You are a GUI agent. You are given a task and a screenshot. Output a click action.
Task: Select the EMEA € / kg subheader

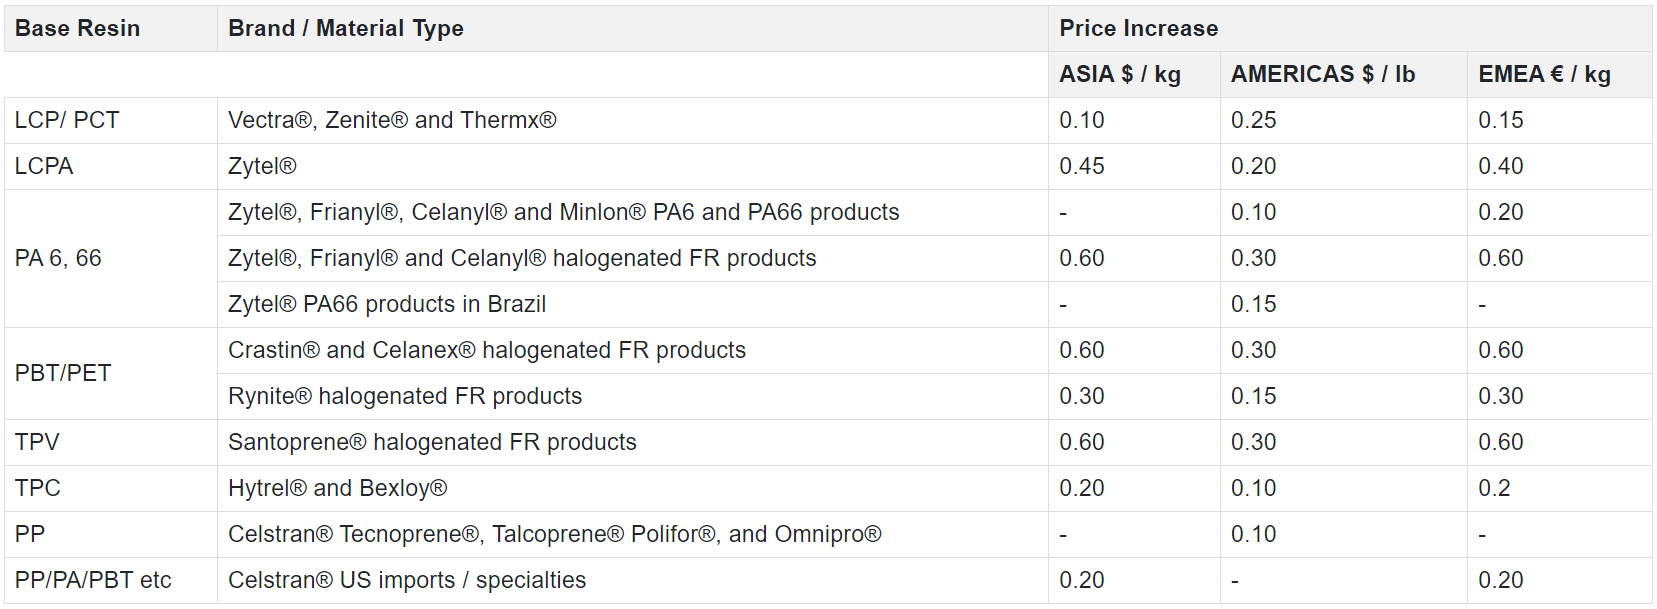[x=1543, y=74]
